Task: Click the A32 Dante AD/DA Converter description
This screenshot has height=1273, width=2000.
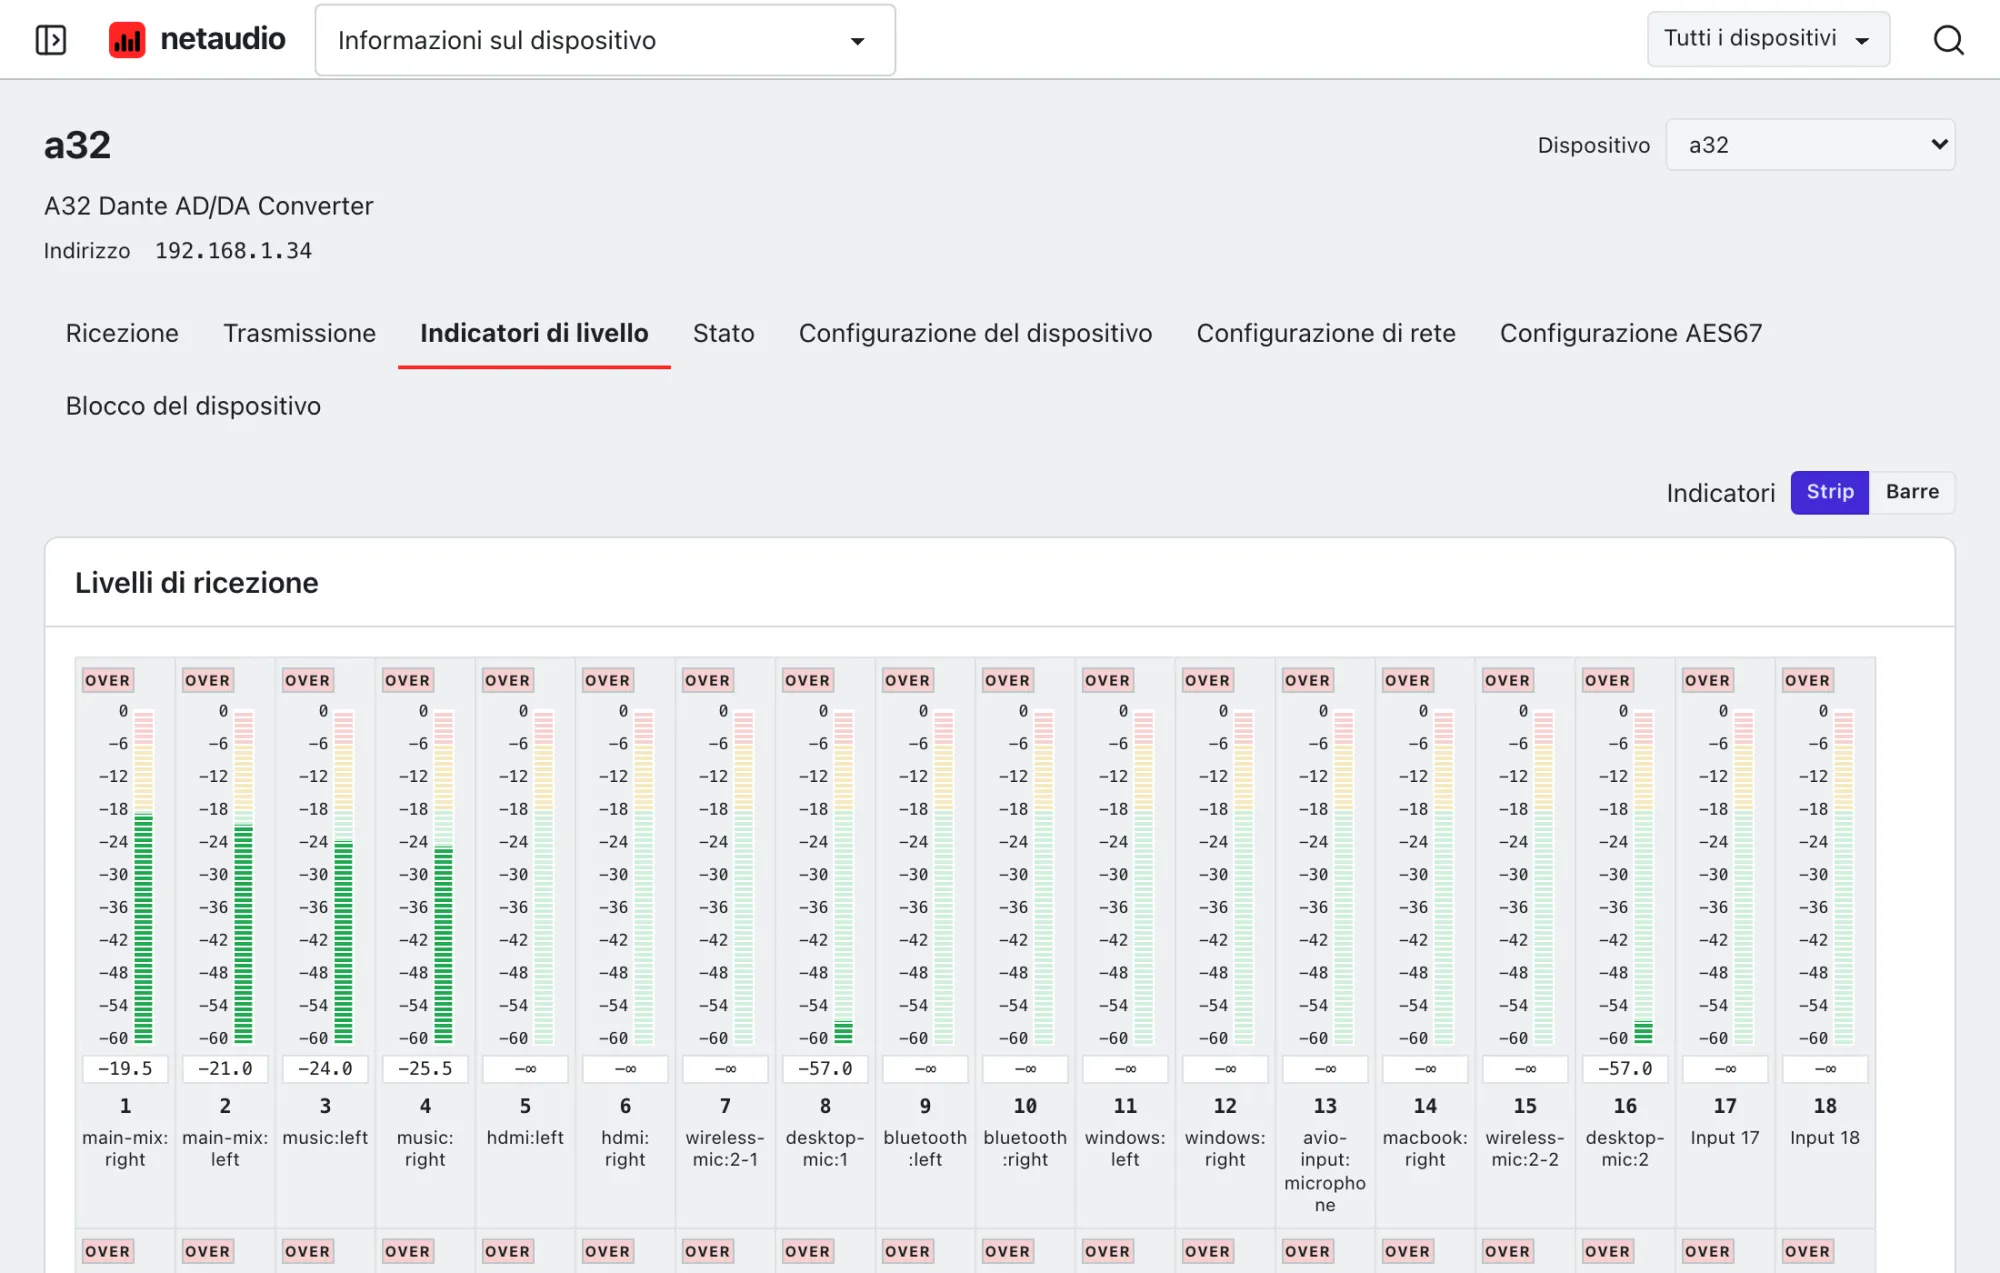Action: click(208, 206)
